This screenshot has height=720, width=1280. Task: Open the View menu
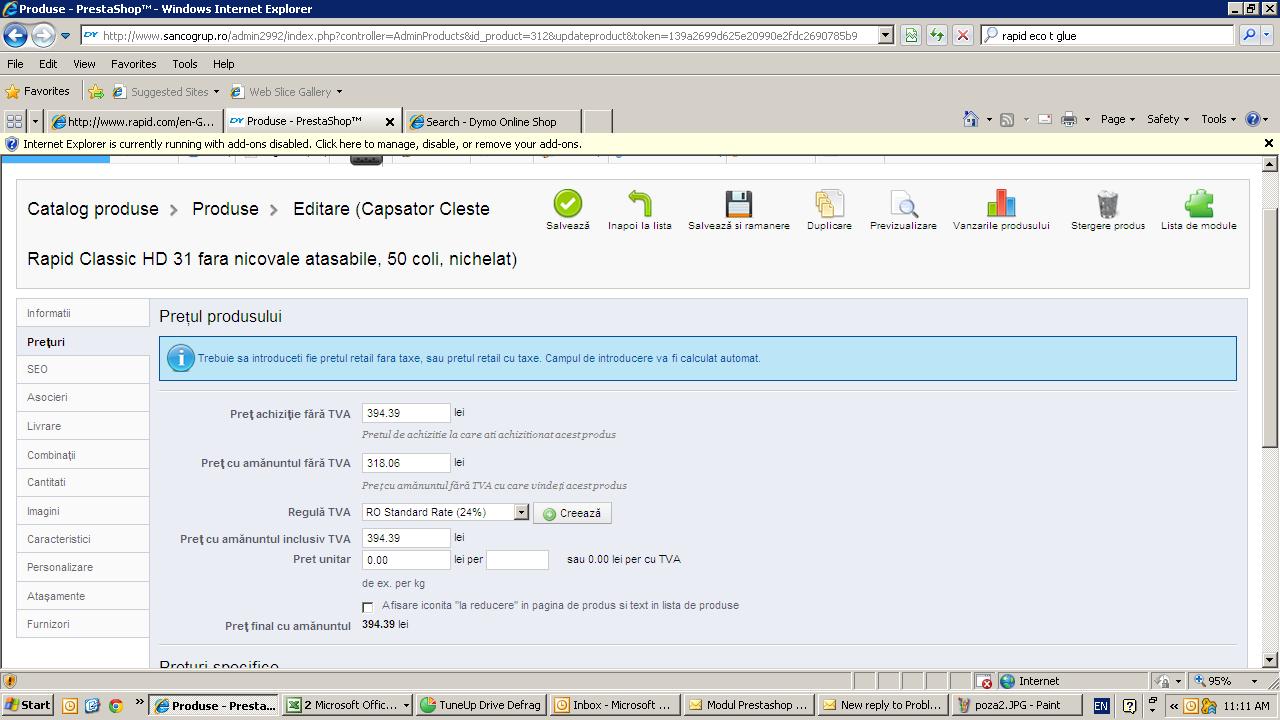[x=84, y=63]
